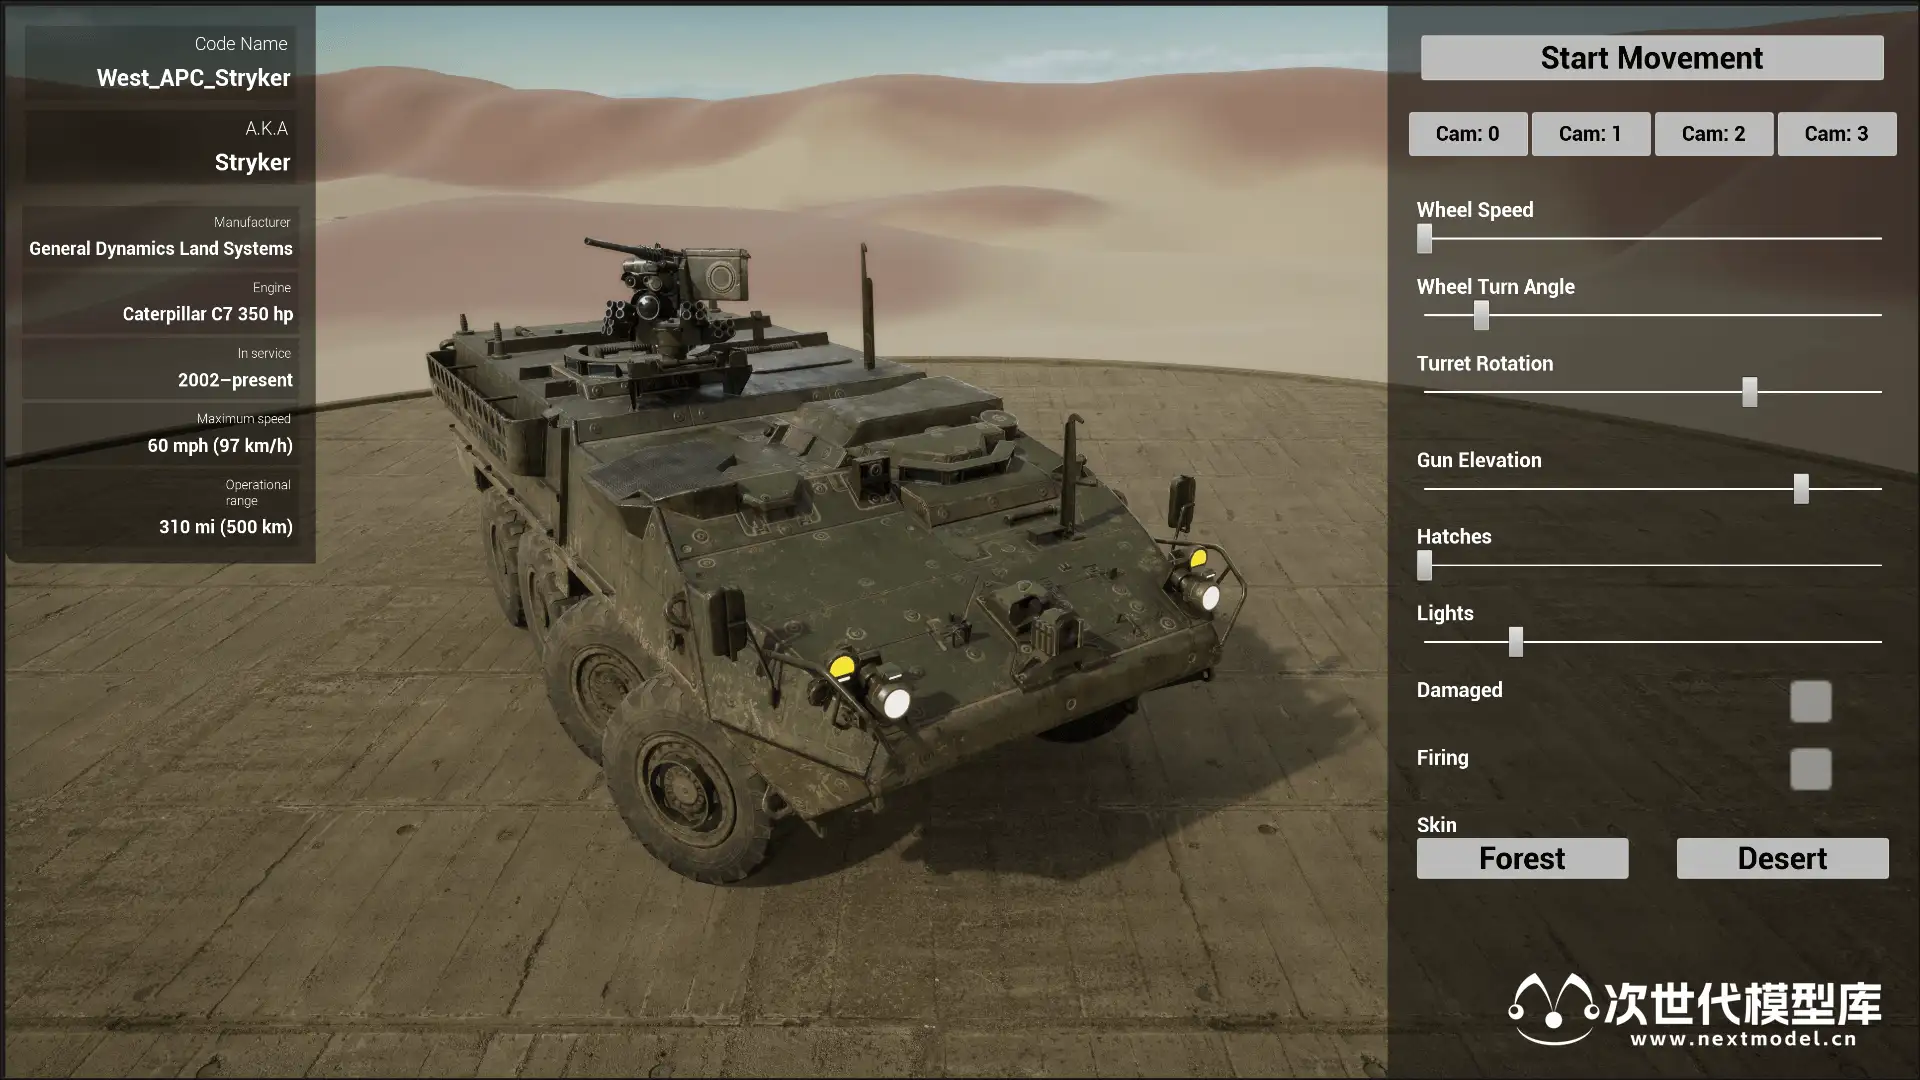
Task: Click the Turret Rotation slider handle
Action: click(x=1749, y=392)
